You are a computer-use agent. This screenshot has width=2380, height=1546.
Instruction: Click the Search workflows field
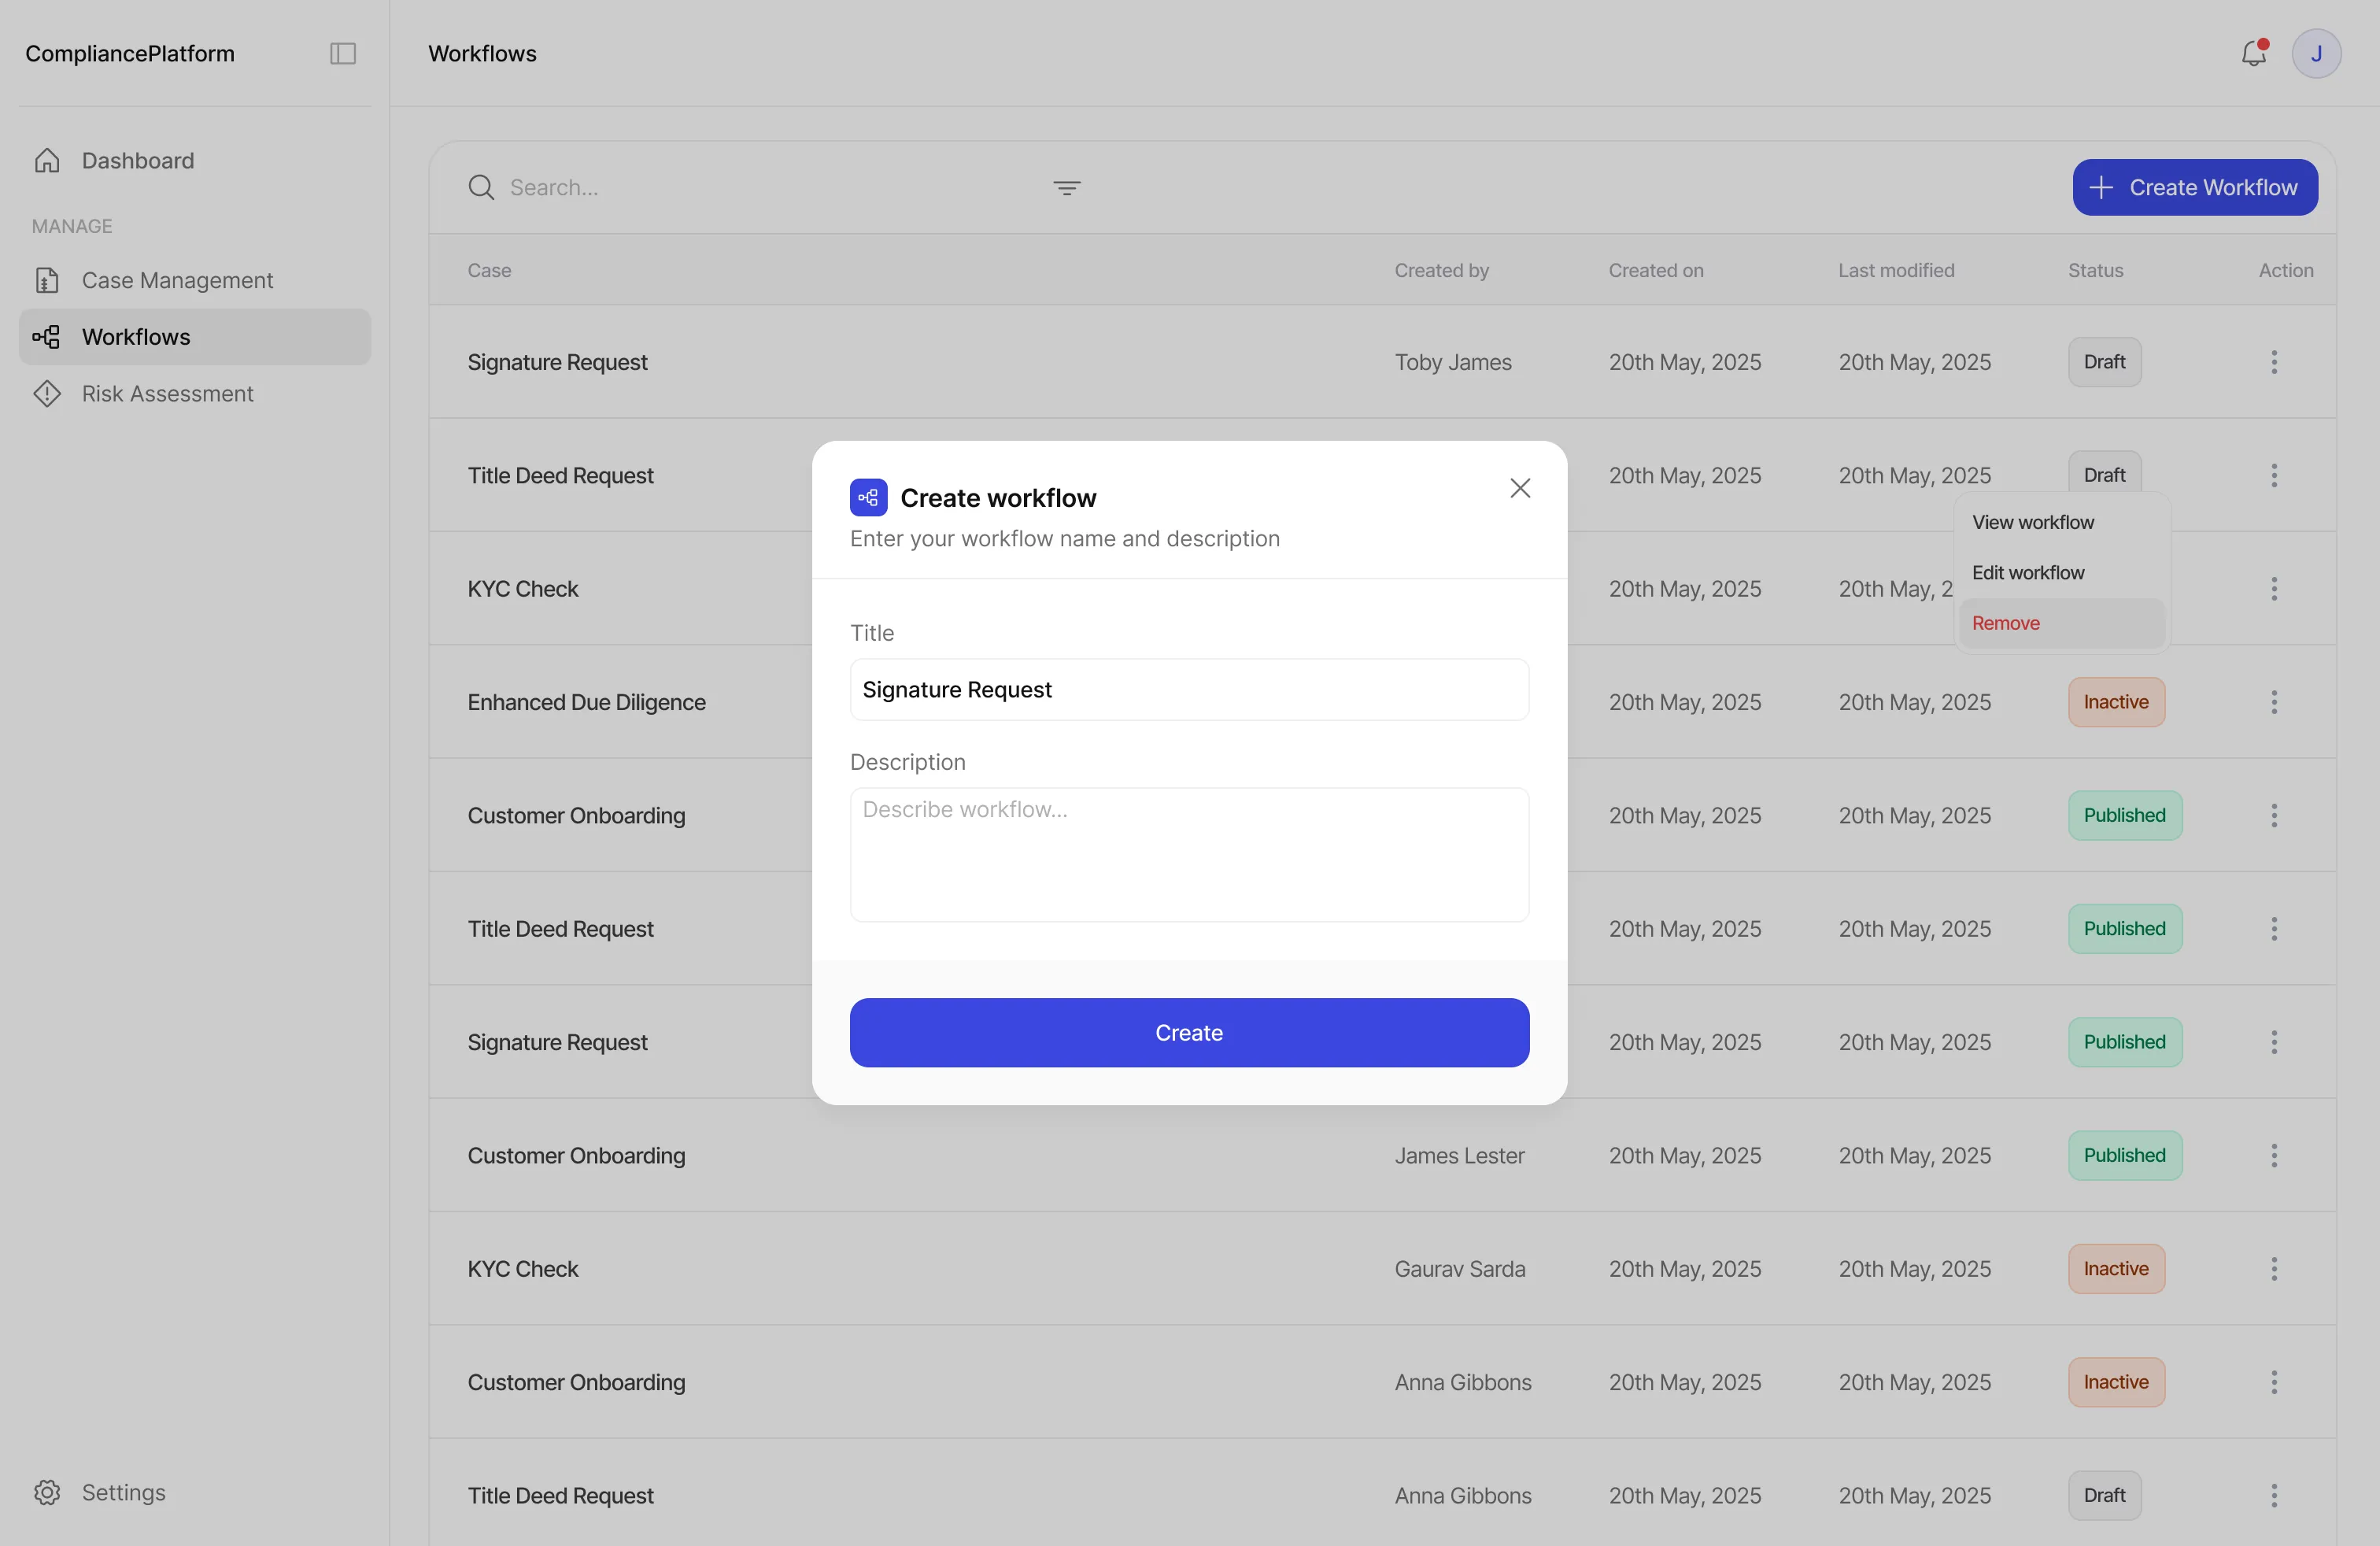point(760,188)
